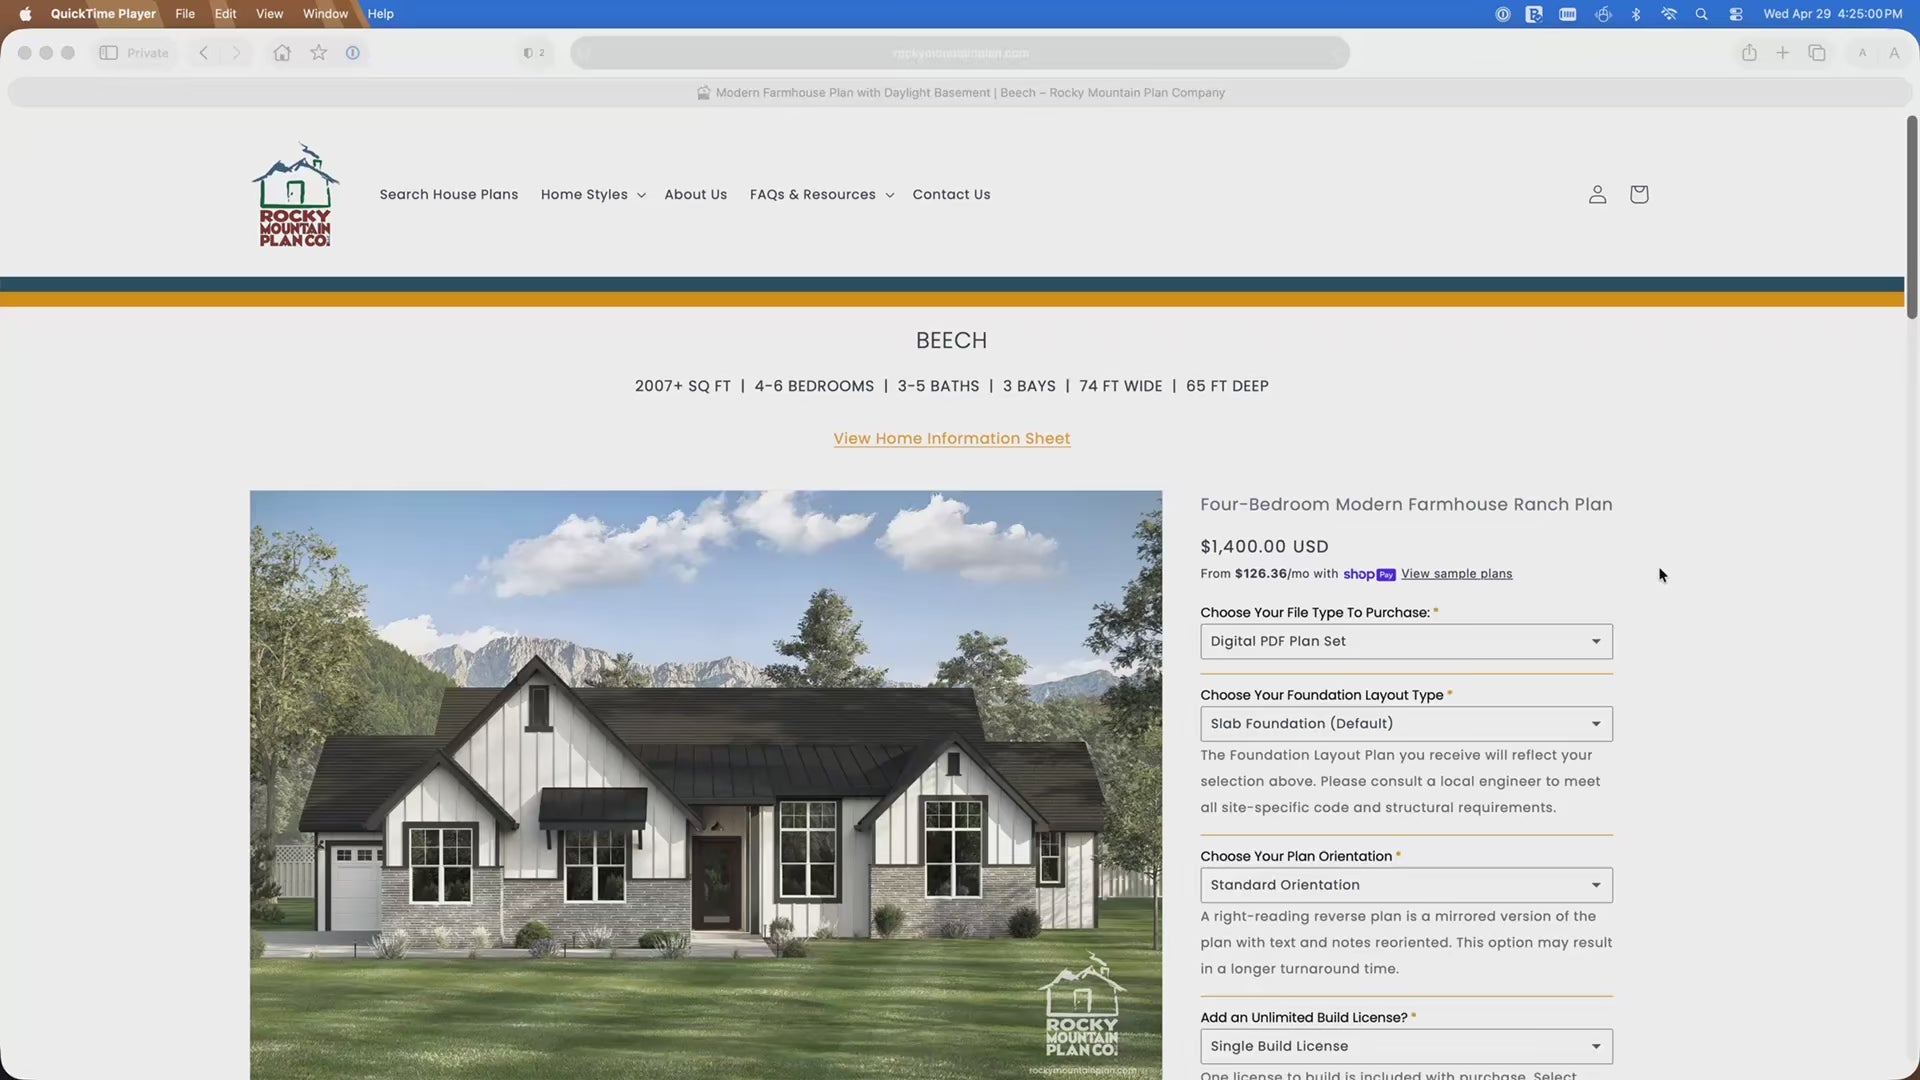This screenshot has height=1080, width=1920.
Task: Click the menu bar icon left of Bluetooth
Action: (x=1603, y=14)
